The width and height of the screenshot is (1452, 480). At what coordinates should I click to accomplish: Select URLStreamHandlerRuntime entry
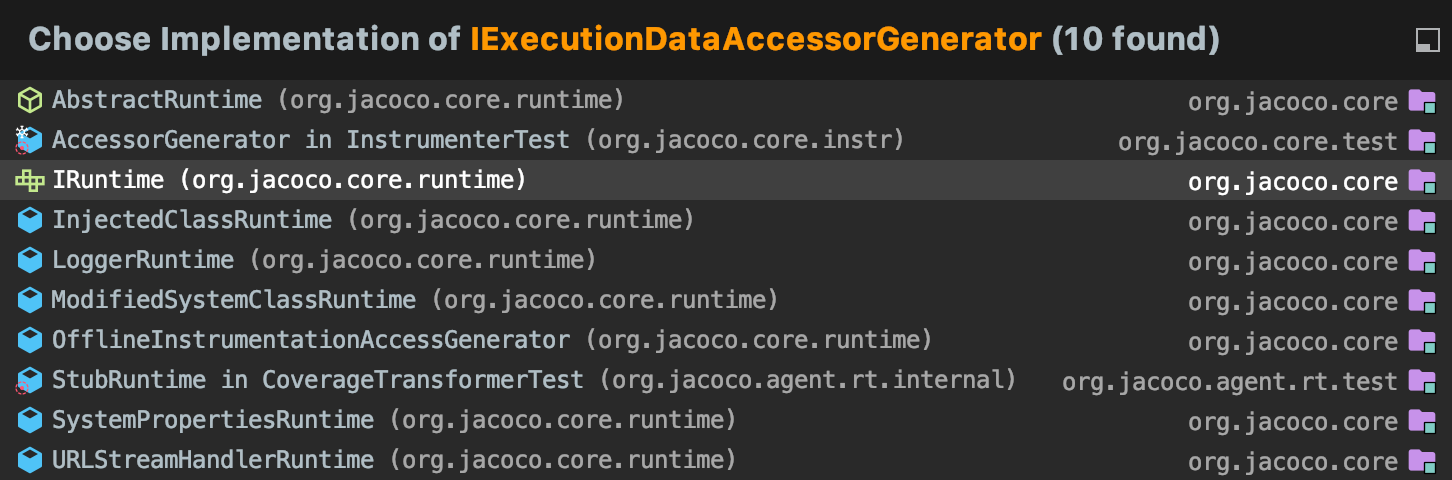[x=212, y=460]
